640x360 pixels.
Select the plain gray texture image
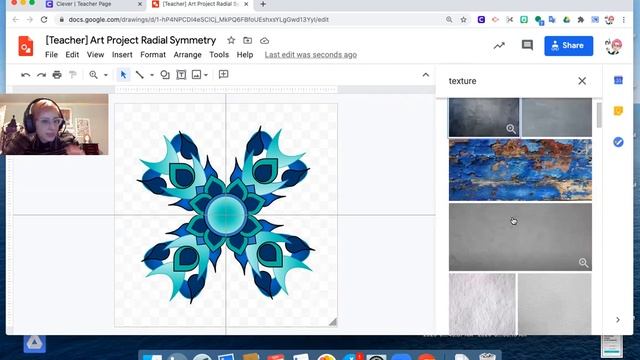tap(520, 237)
